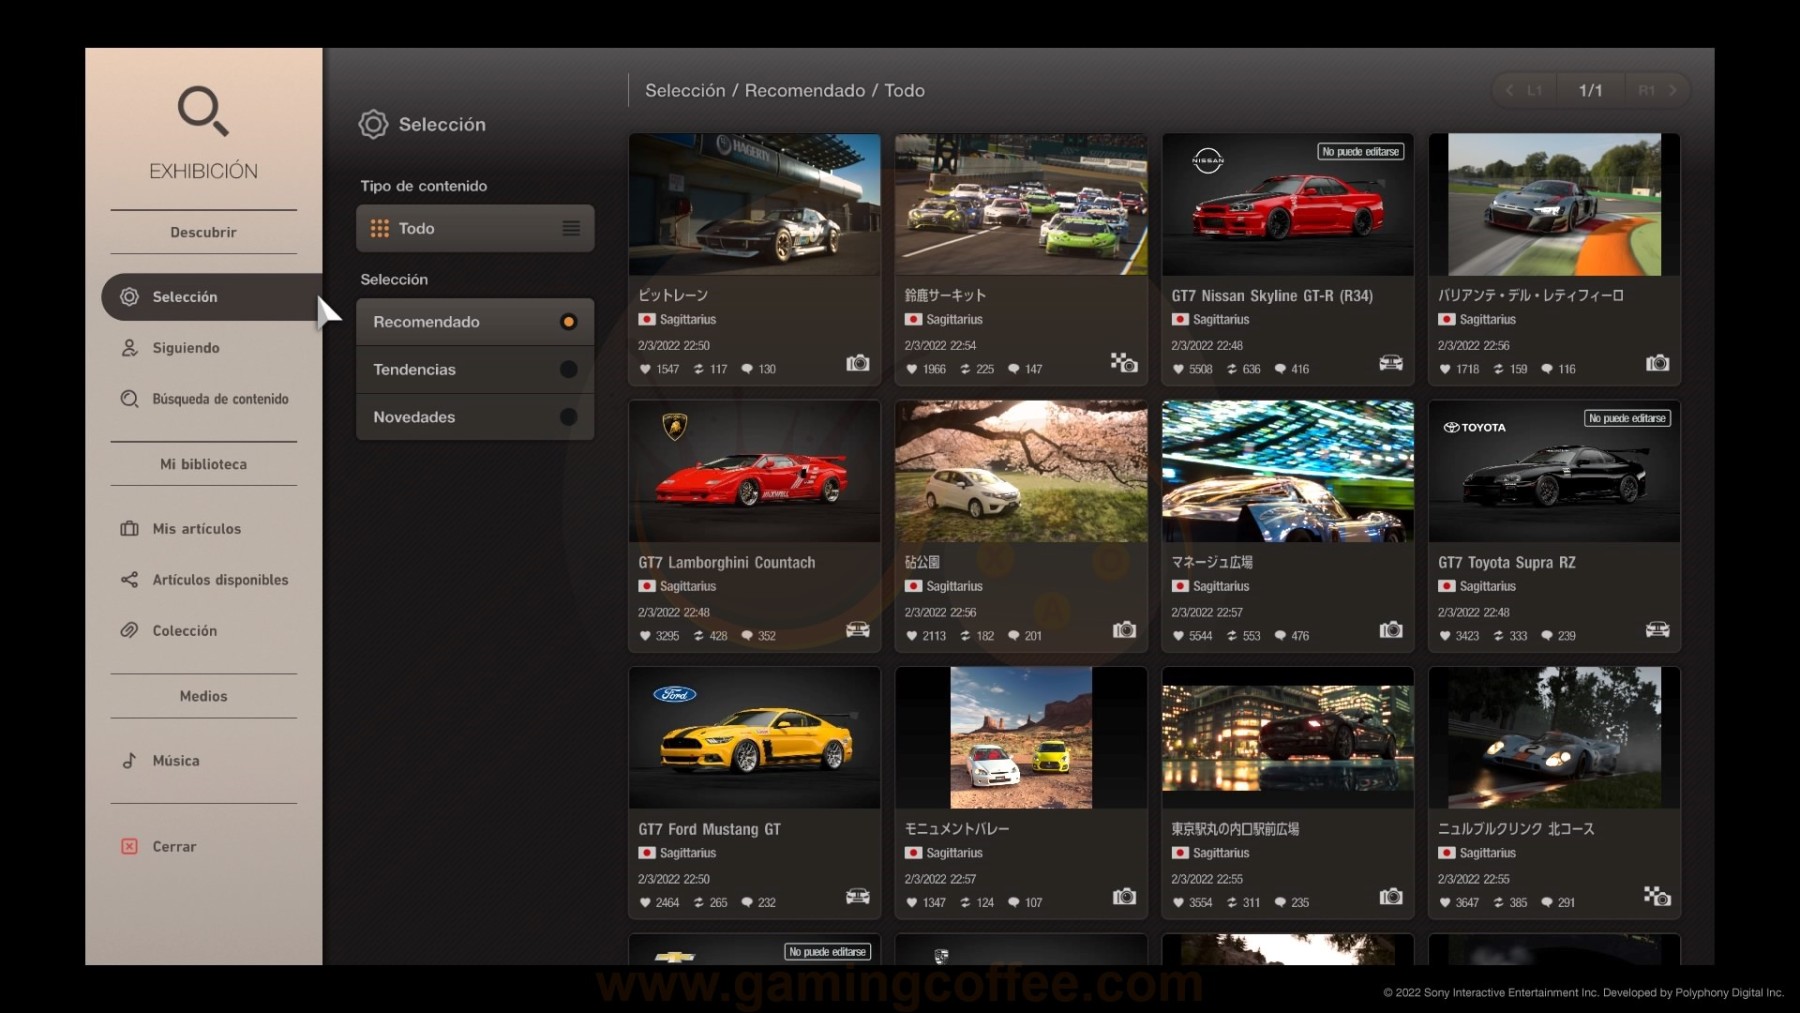Screen dimensions: 1800x1013
Task: Click replay icon on ニュルブルクリンク card
Action: (x=1657, y=896)
